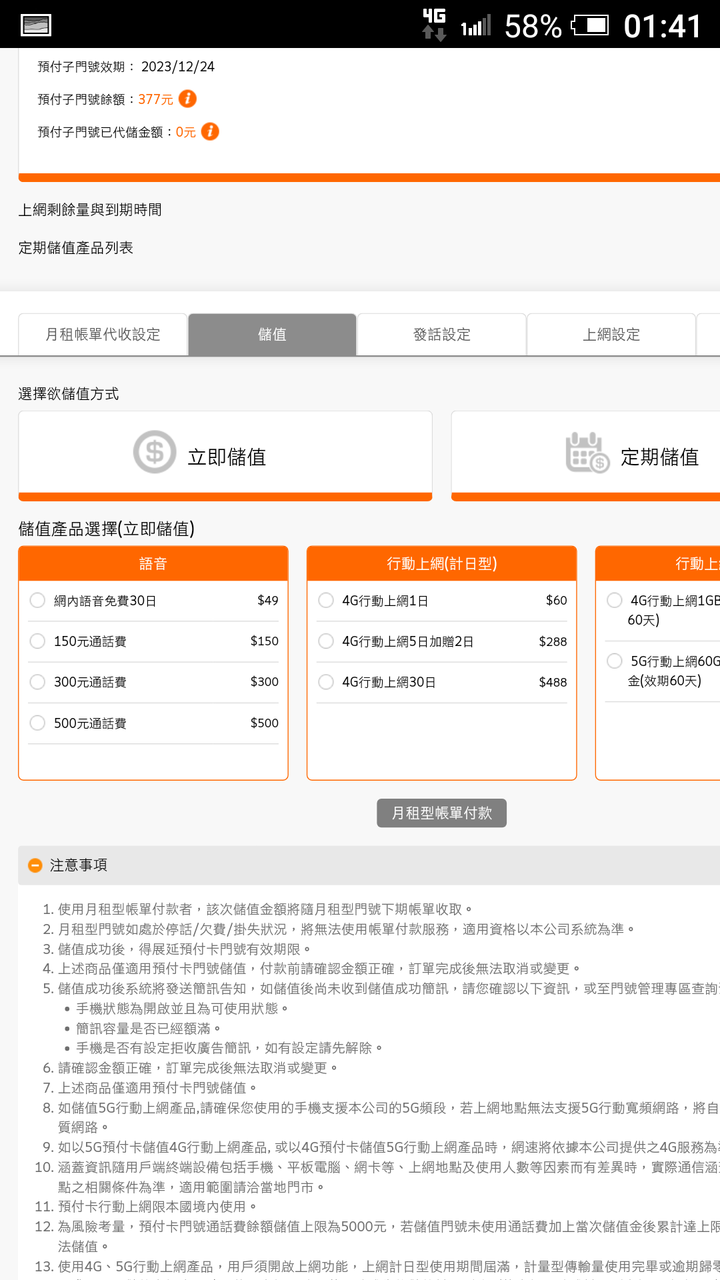Select 5G行動上網60G option
Screen dimensions: 720x1280
[662, 671]
